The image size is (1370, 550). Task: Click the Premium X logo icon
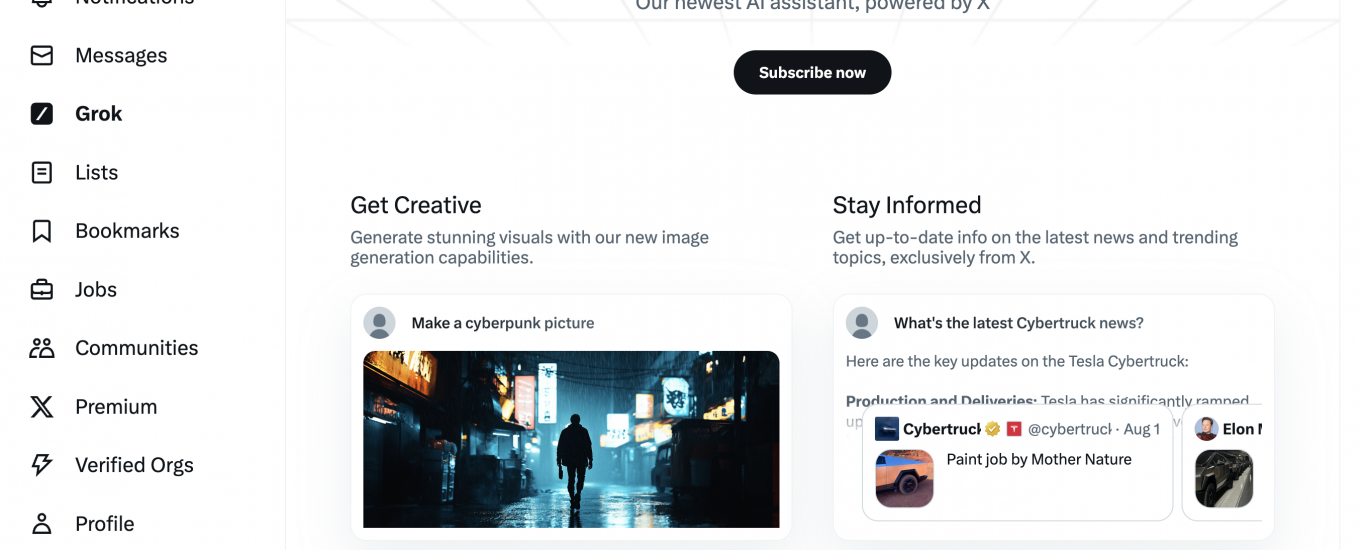point(42,407)
